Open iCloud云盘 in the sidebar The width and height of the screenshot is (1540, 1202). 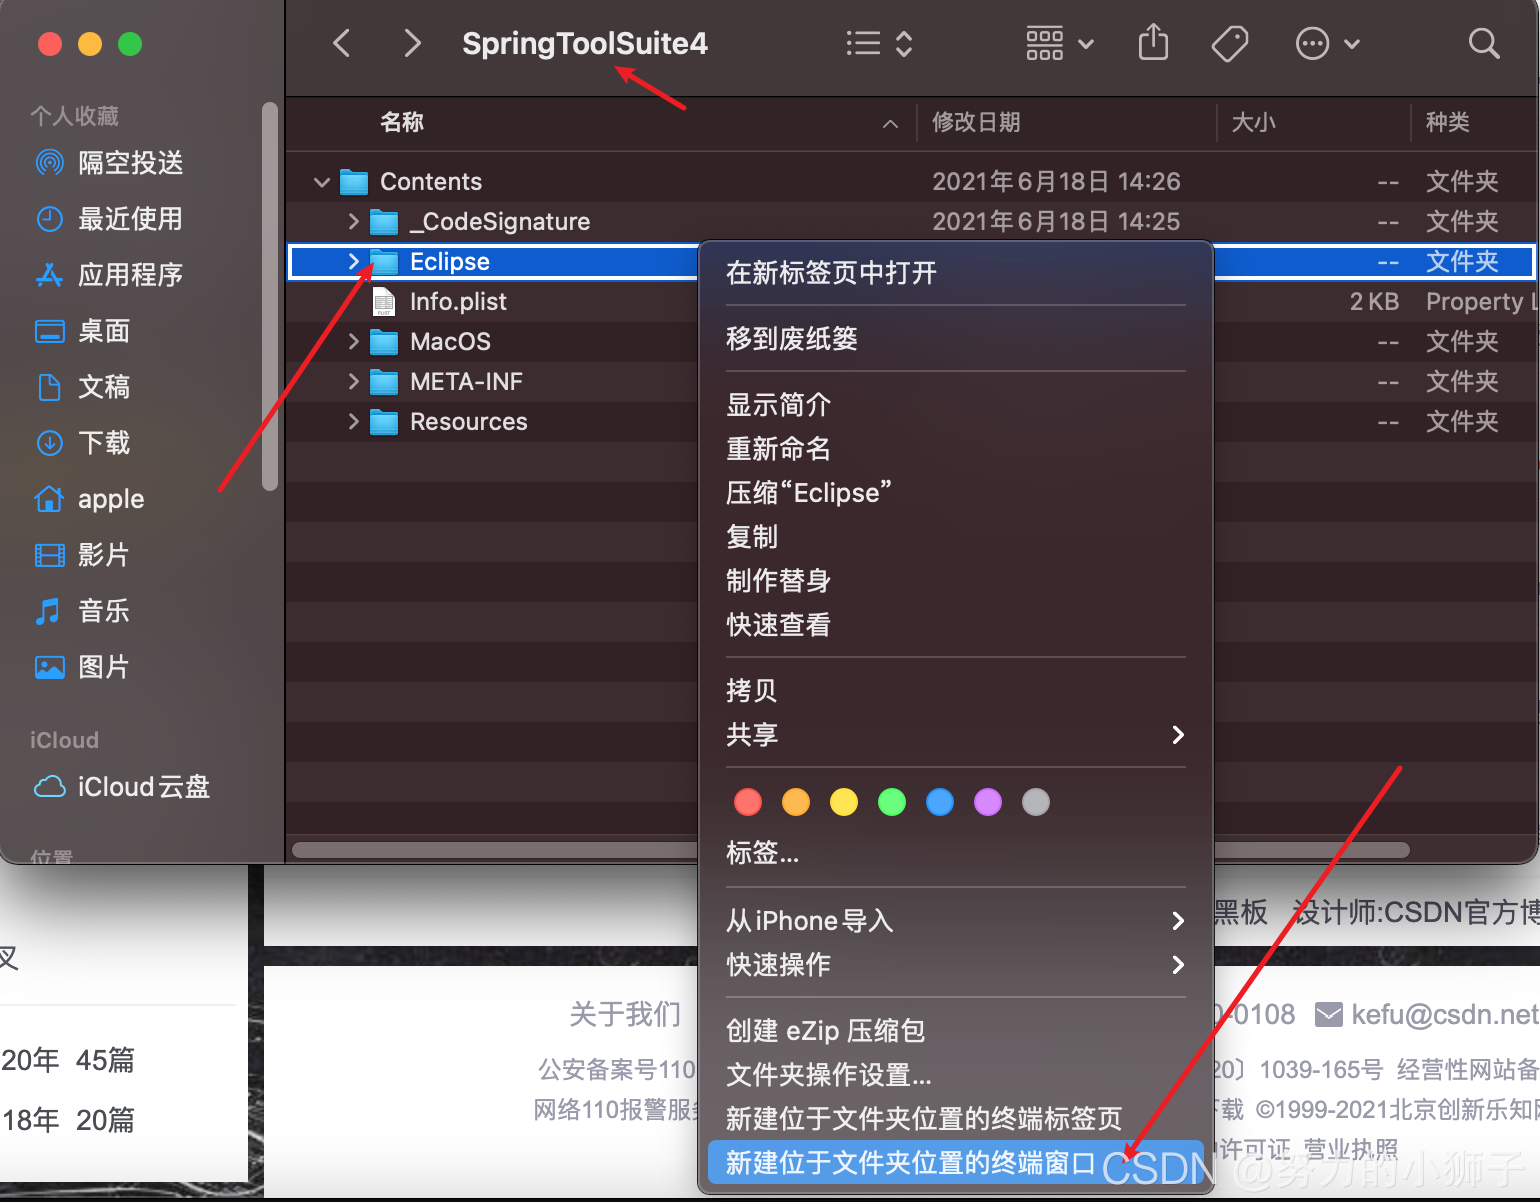pos(123,786)
